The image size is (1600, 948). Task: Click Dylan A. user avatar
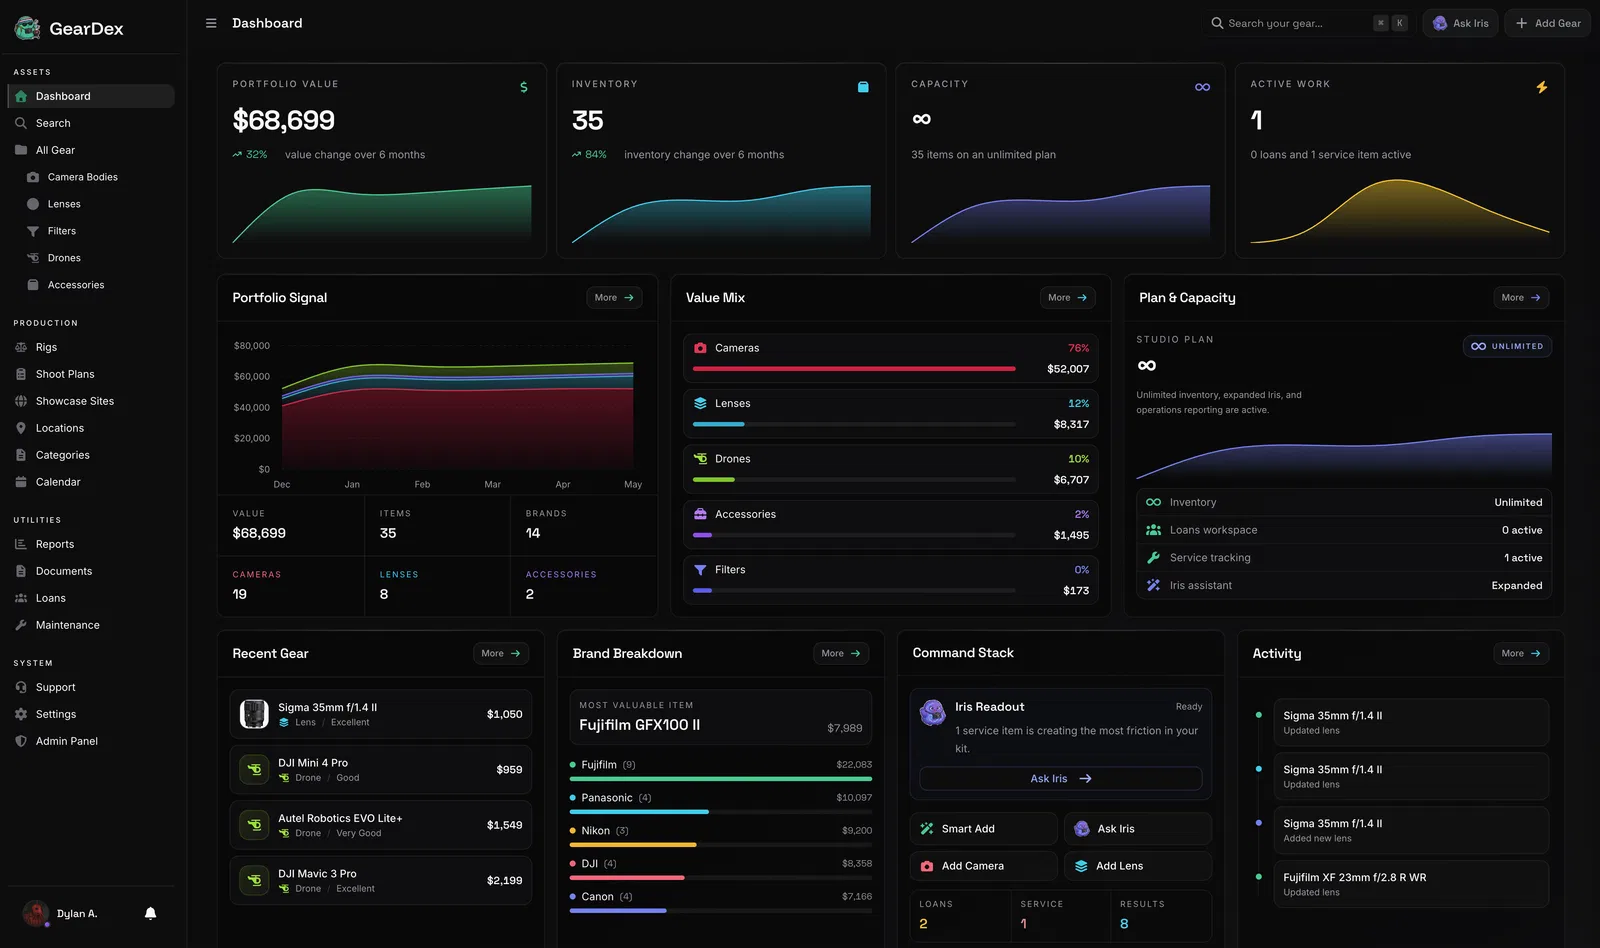pos(36,913)
